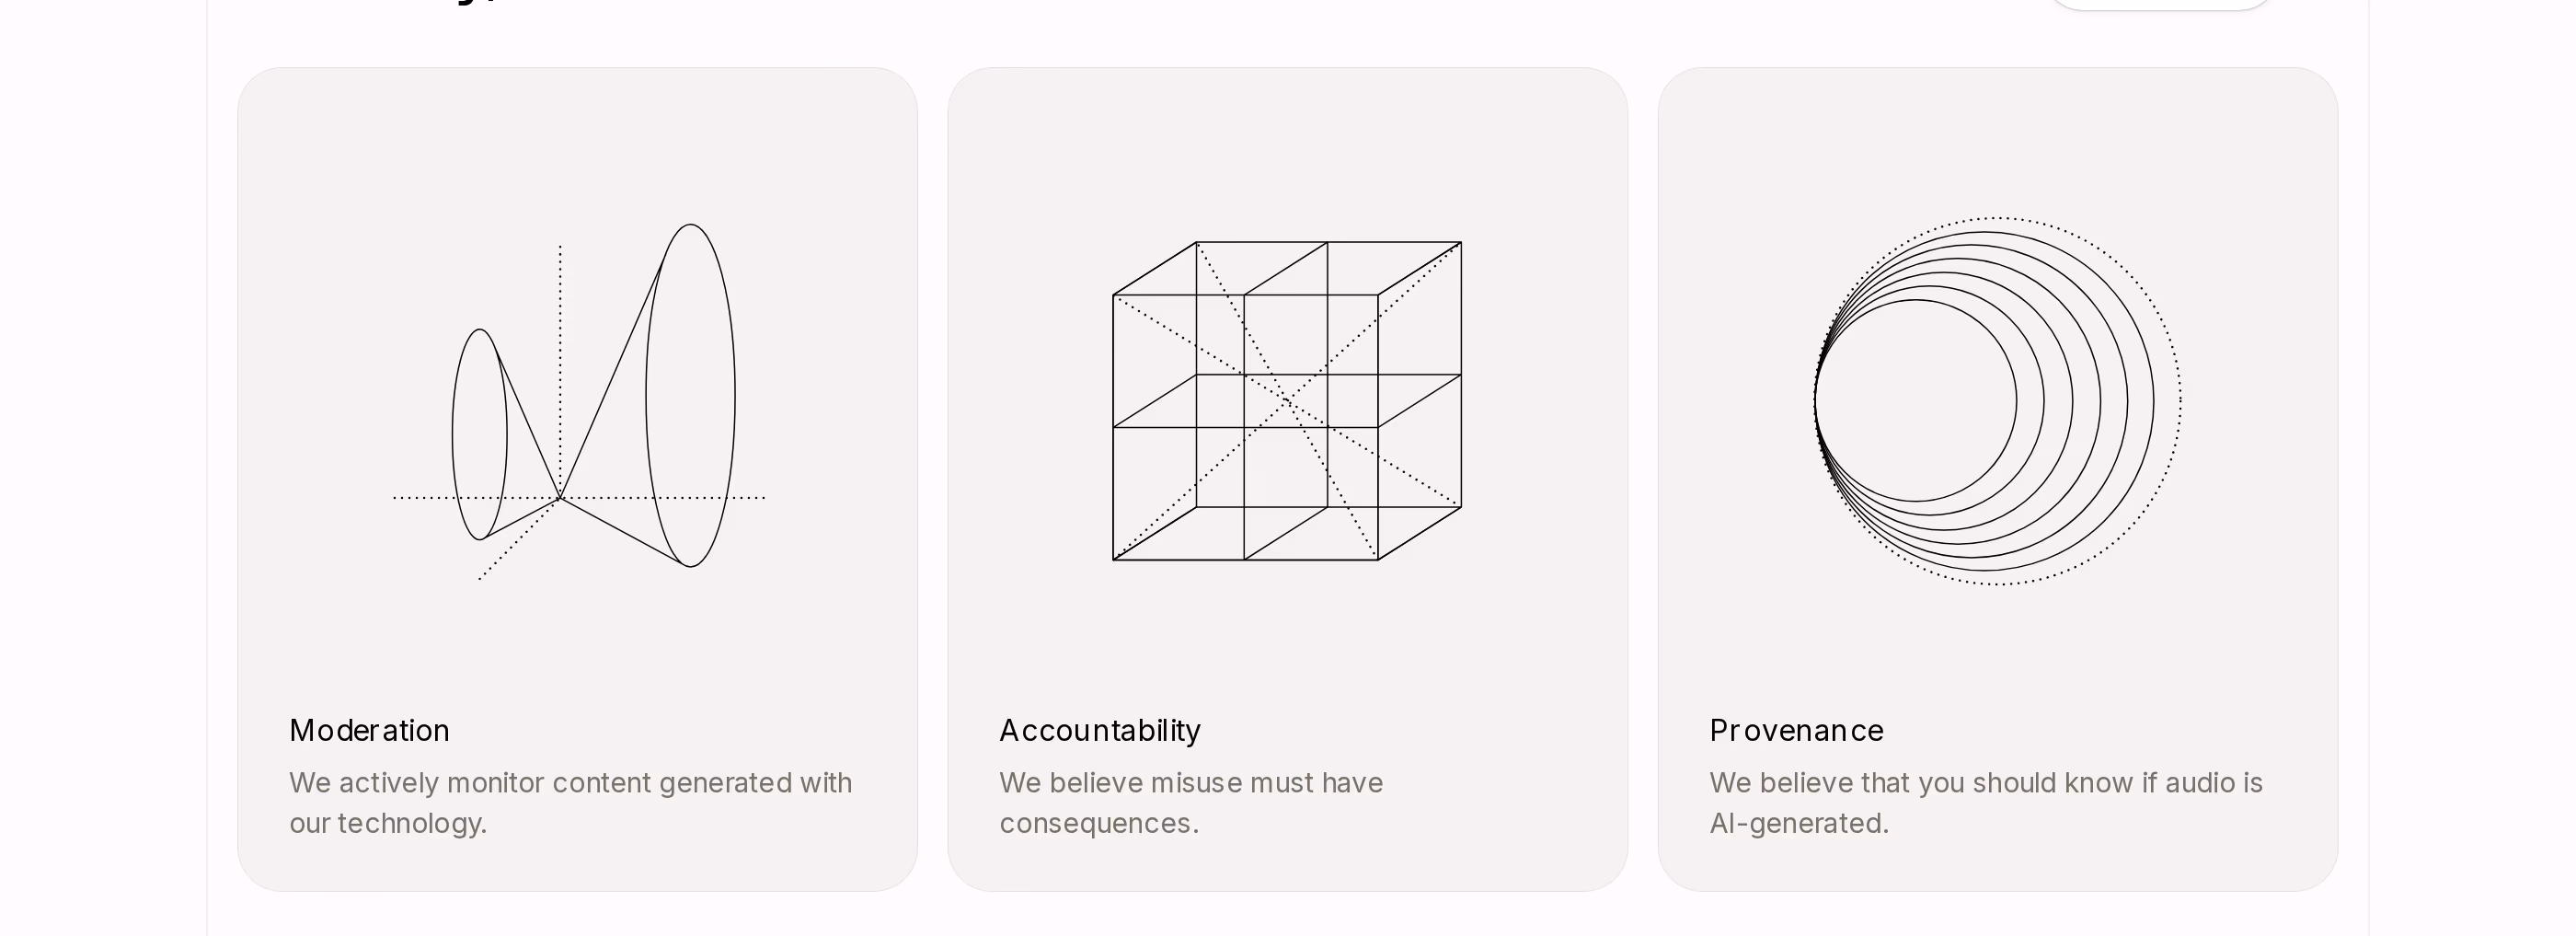Click text 'We believe misuse must have consequences'
Image resolution: width=2576 pixels, height=936 pixels.
pyautogui.click(x=1191, y=802)
